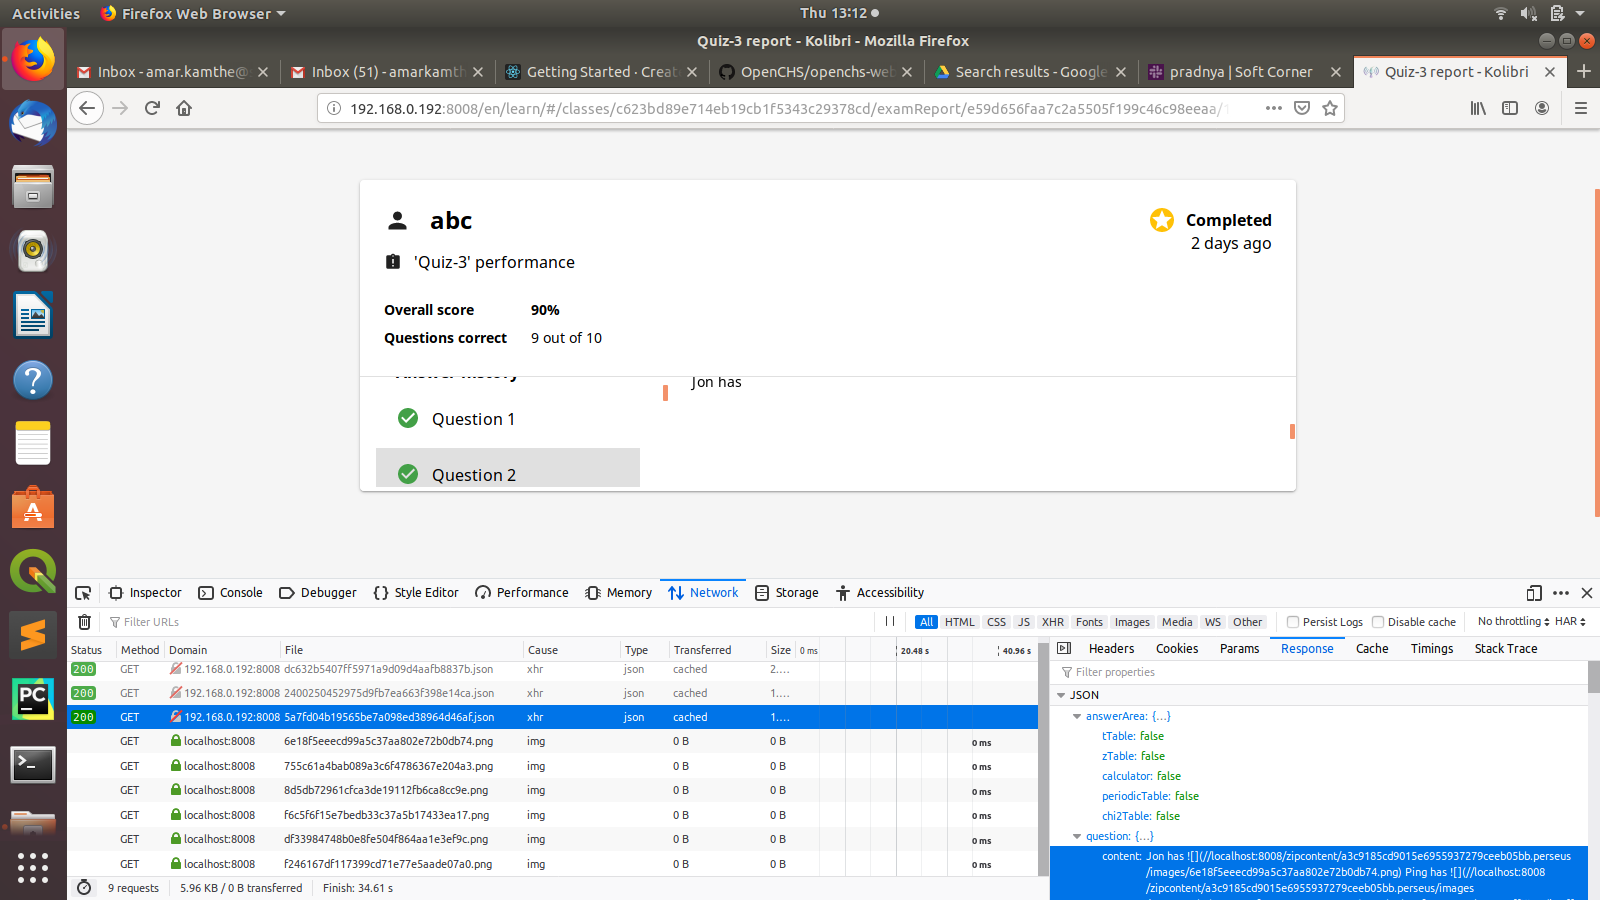Viewport: 1600px width, 900px height.
Task: Open Firefox library icon in toolbar
Action: [1478, 108]
